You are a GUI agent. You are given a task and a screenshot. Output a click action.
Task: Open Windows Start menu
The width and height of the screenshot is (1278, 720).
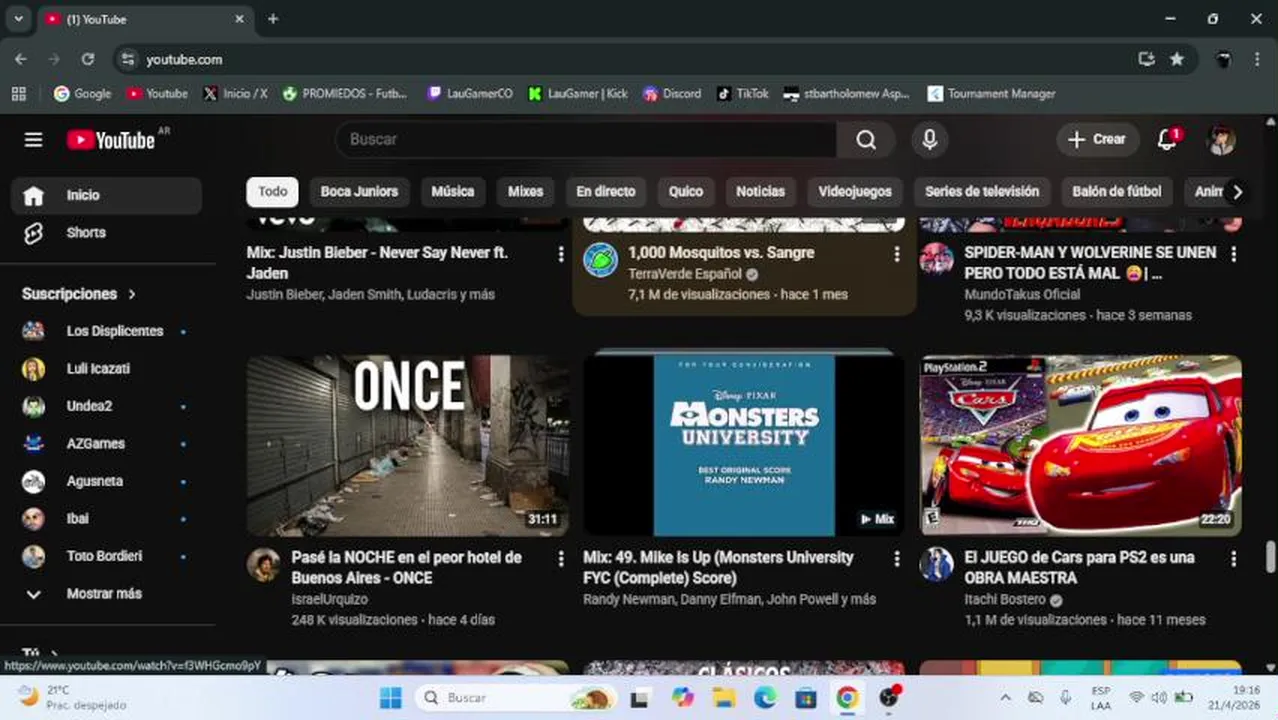(x=391, y=697)
